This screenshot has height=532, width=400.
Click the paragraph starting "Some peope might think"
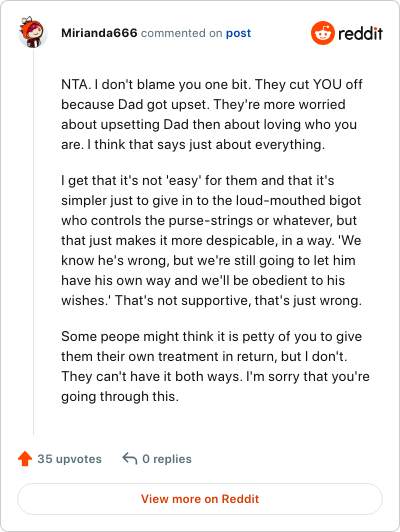pyautogui.click(x=215, y=366)
